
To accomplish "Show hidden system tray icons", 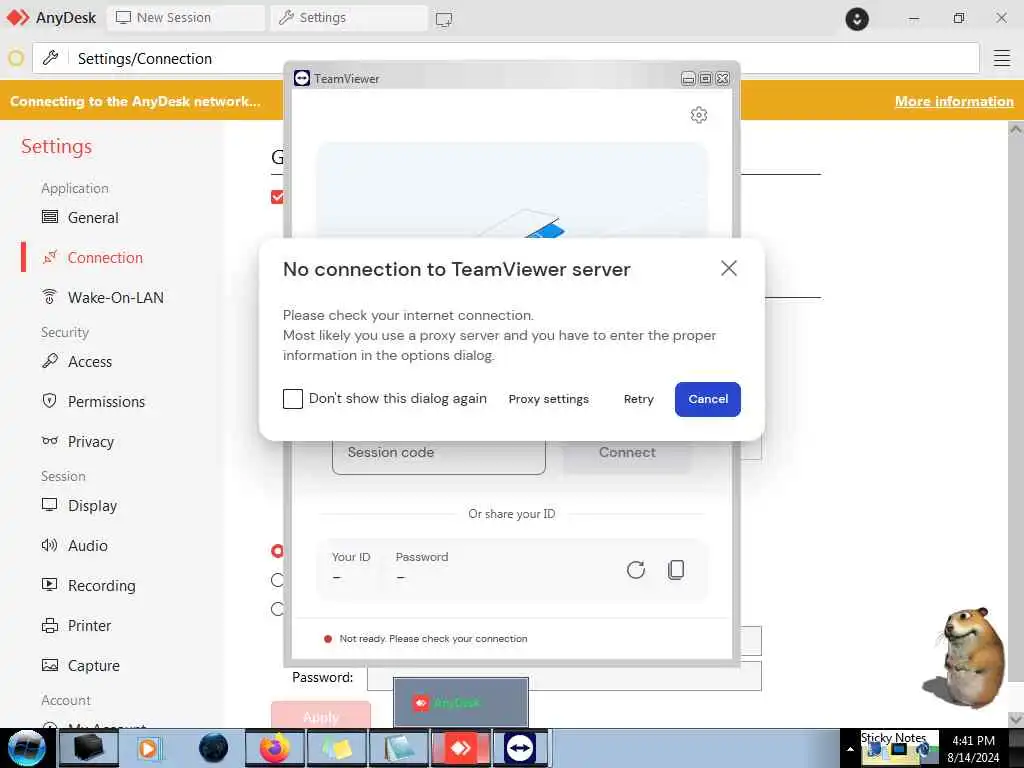I will [x=850, y=749].
